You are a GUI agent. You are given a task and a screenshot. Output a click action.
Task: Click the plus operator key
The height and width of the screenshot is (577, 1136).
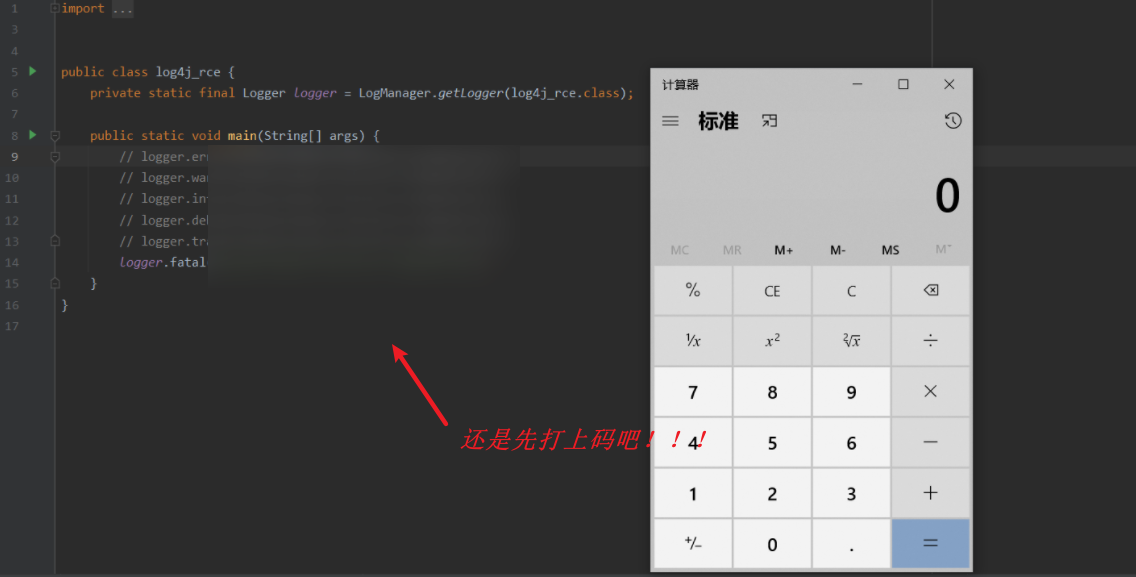931,493
